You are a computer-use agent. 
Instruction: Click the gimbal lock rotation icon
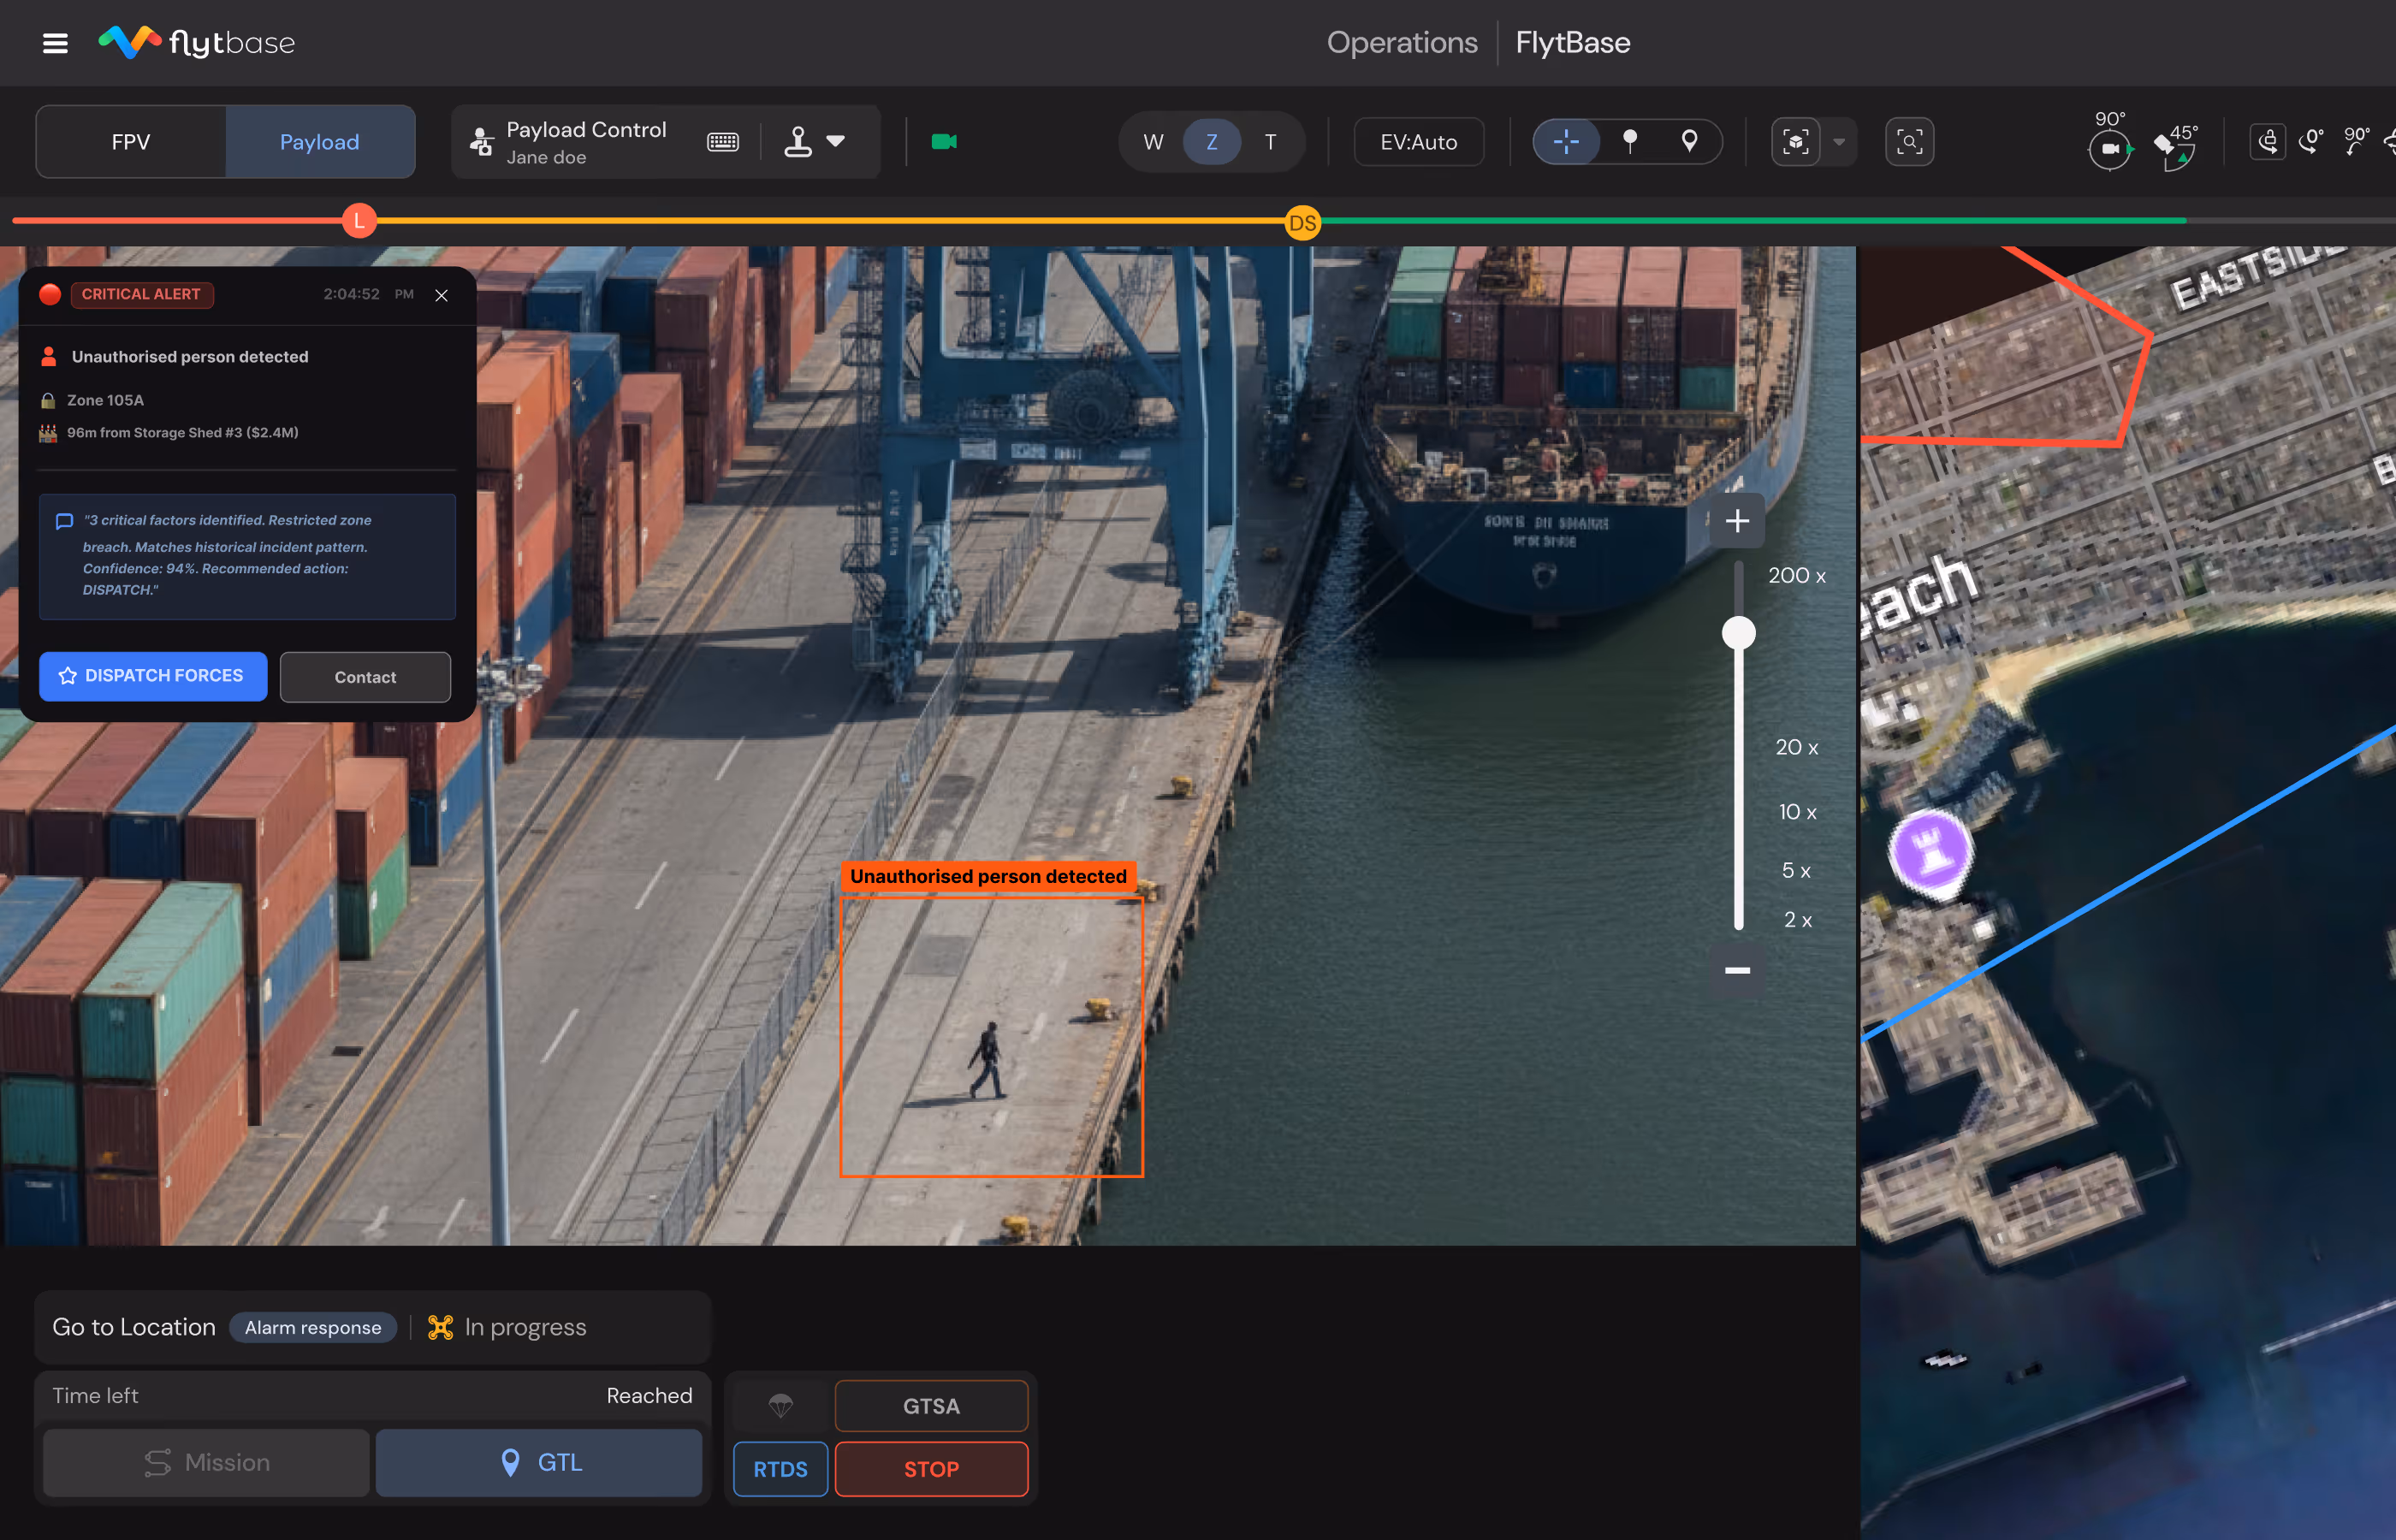point(2267,142)
